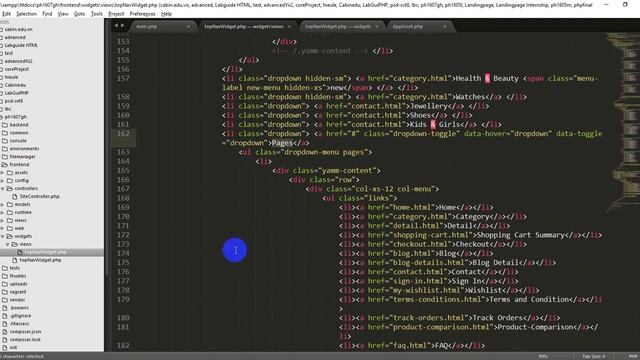The image size is (640, 360).
Task: Open the Help menu
Action: tap(166, 14)
